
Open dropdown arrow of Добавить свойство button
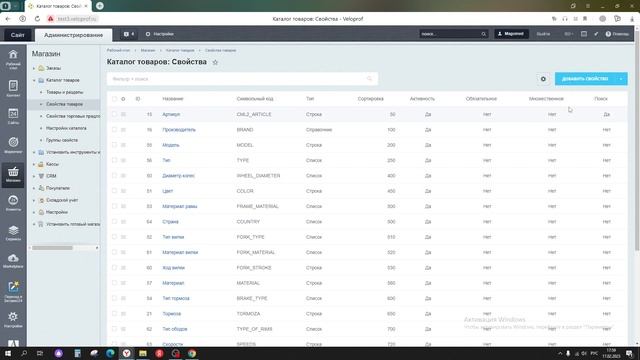coord(621,79)
